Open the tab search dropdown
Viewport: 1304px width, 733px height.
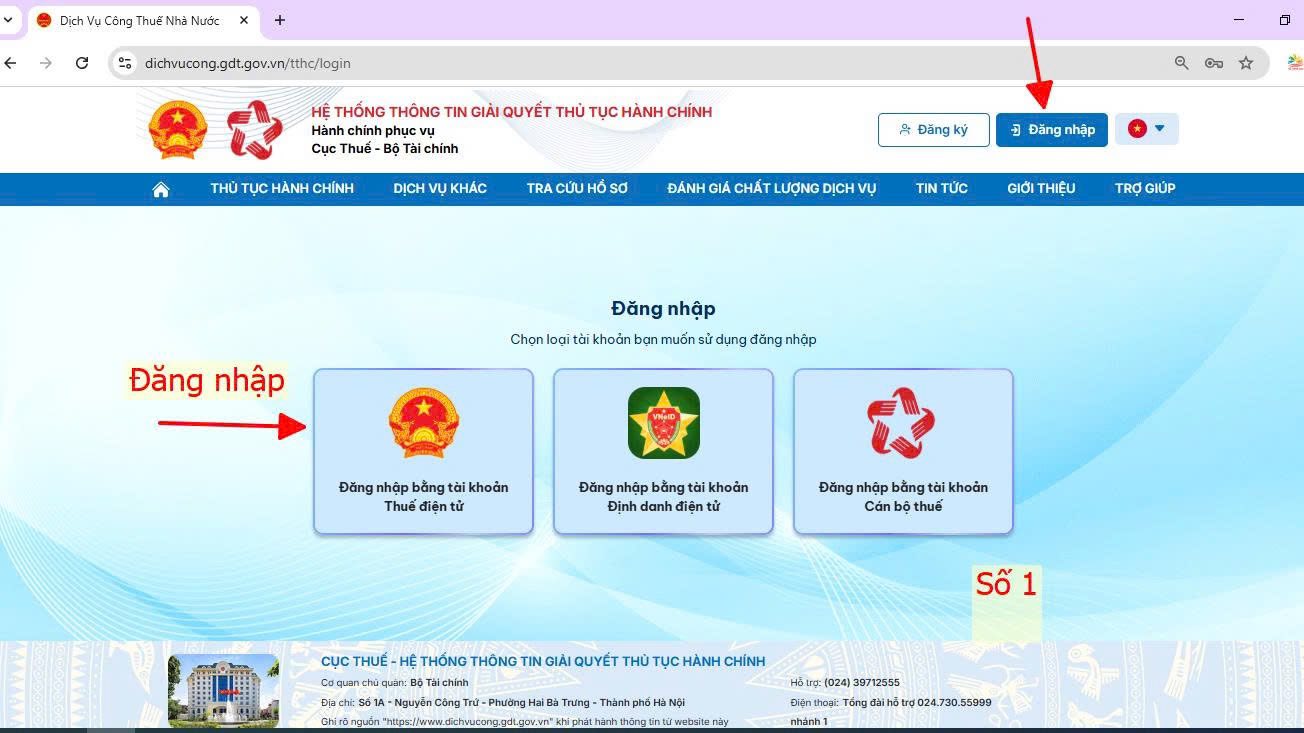click(8, 20)
